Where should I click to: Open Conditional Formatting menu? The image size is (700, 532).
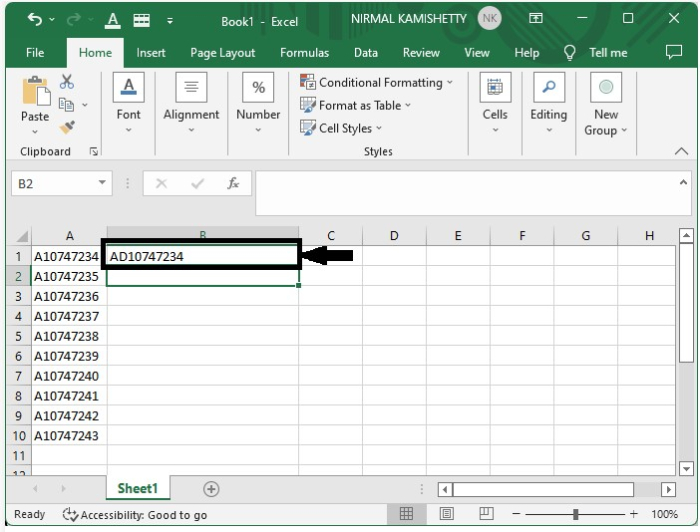click(x=376, y=83)
